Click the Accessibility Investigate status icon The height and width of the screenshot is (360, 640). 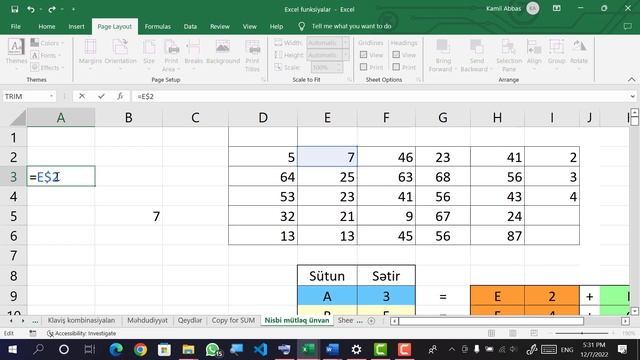[x=50, y=333]
